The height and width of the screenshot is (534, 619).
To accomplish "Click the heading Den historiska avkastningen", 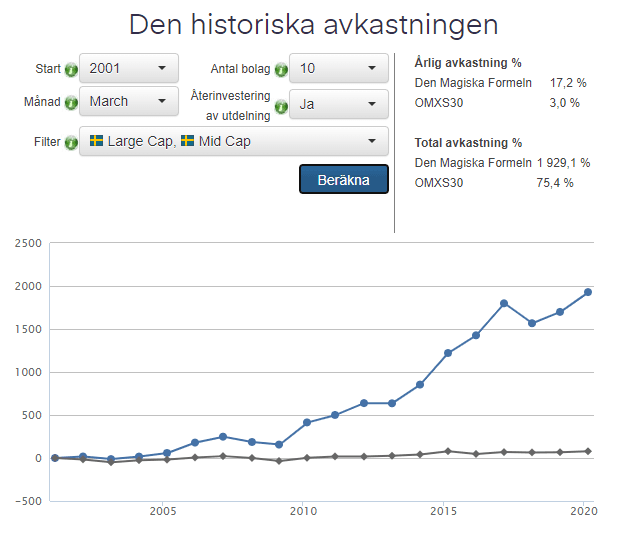I will 314,24.
